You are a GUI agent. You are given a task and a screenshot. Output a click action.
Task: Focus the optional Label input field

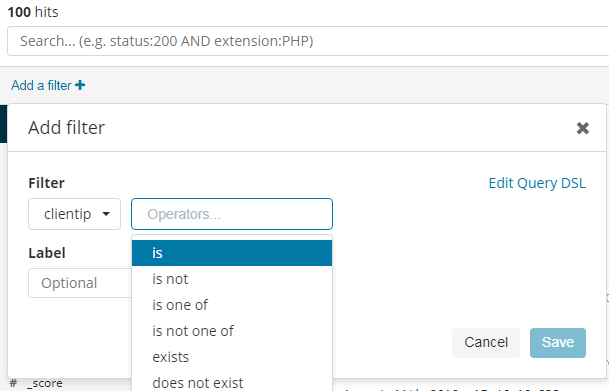point(80,283)
